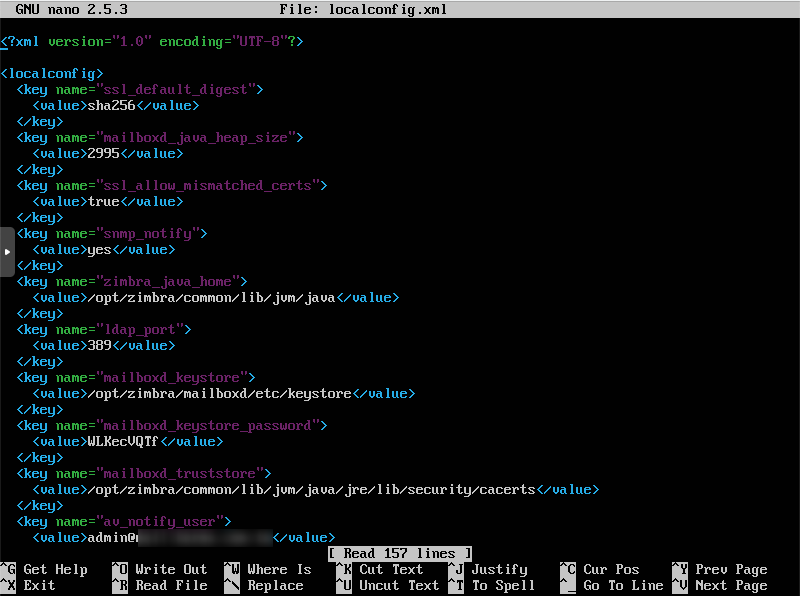Place cursor on the xml version declaration line
This screenshot has width=800, height=596.
pyautogui.click(x=152, y=42)
